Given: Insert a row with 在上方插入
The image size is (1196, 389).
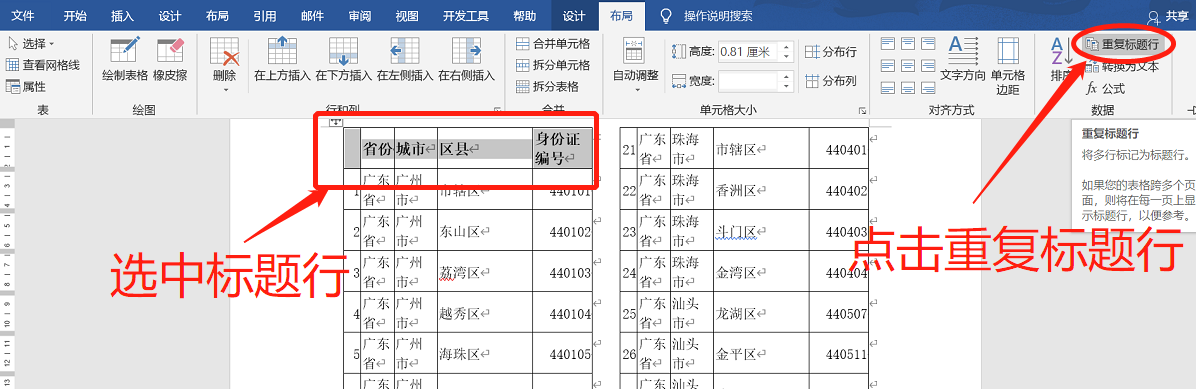Looking at the screenshot, I should pos(281,59).
